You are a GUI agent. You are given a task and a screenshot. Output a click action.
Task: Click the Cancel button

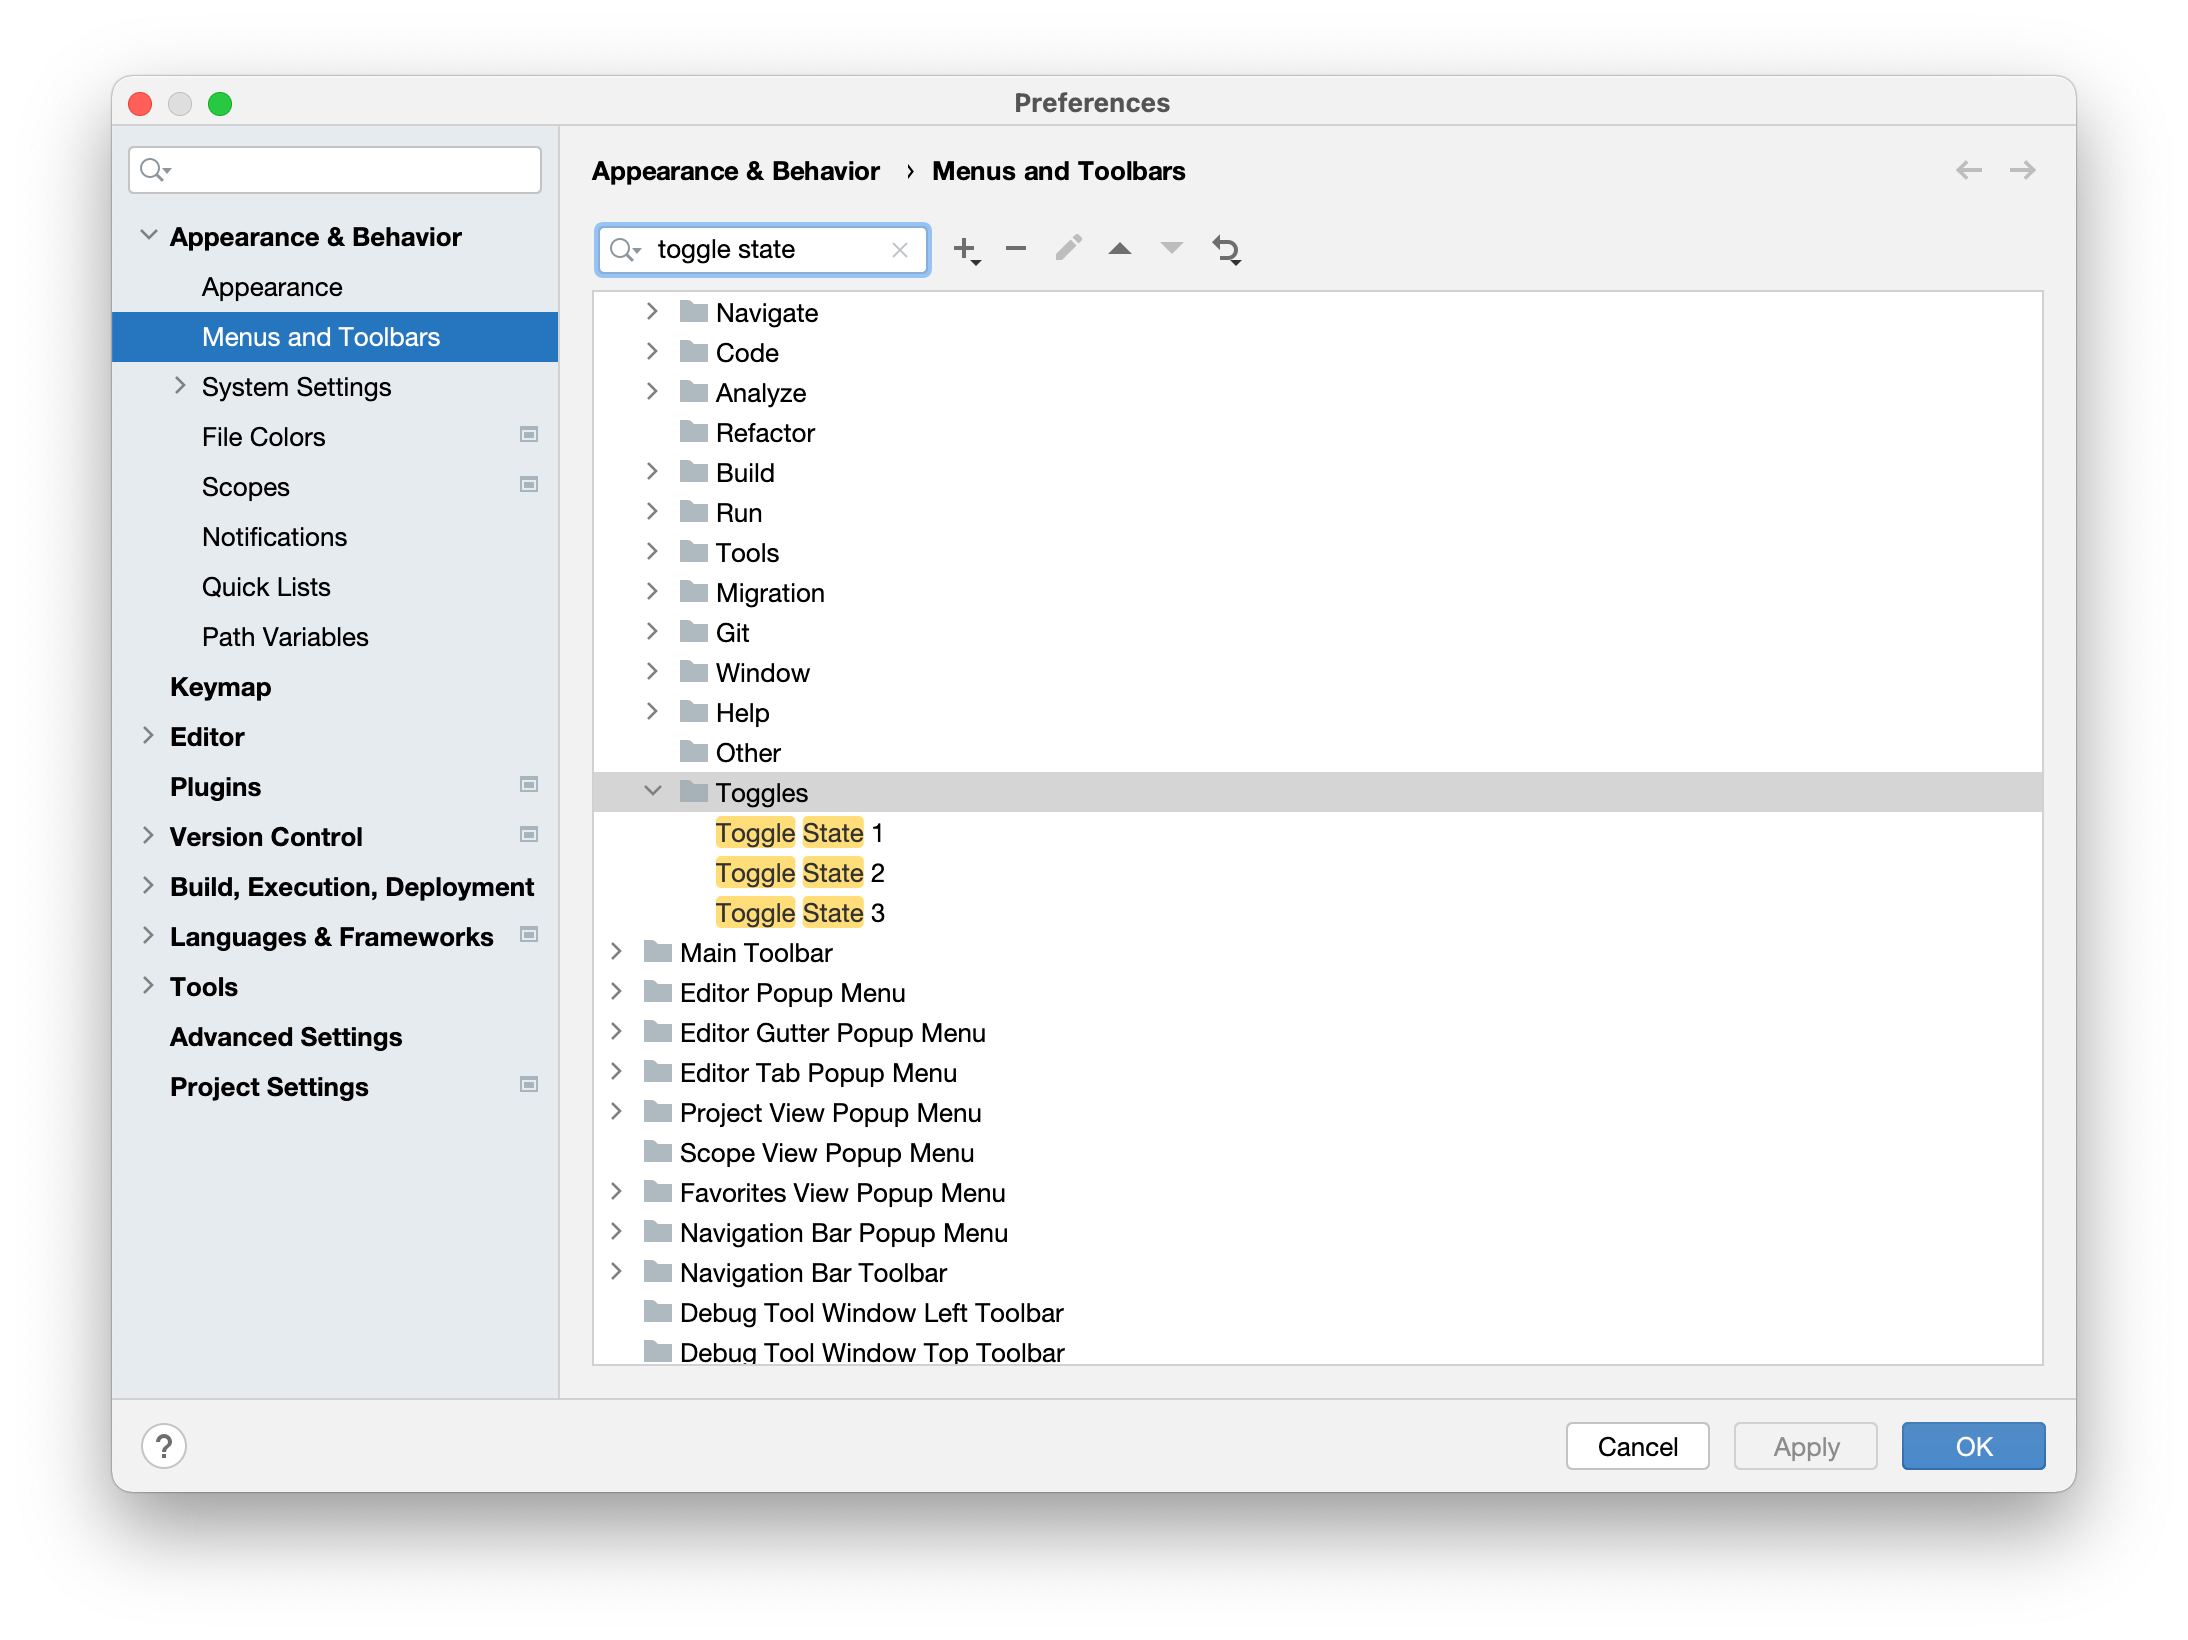point(1637,1446)
